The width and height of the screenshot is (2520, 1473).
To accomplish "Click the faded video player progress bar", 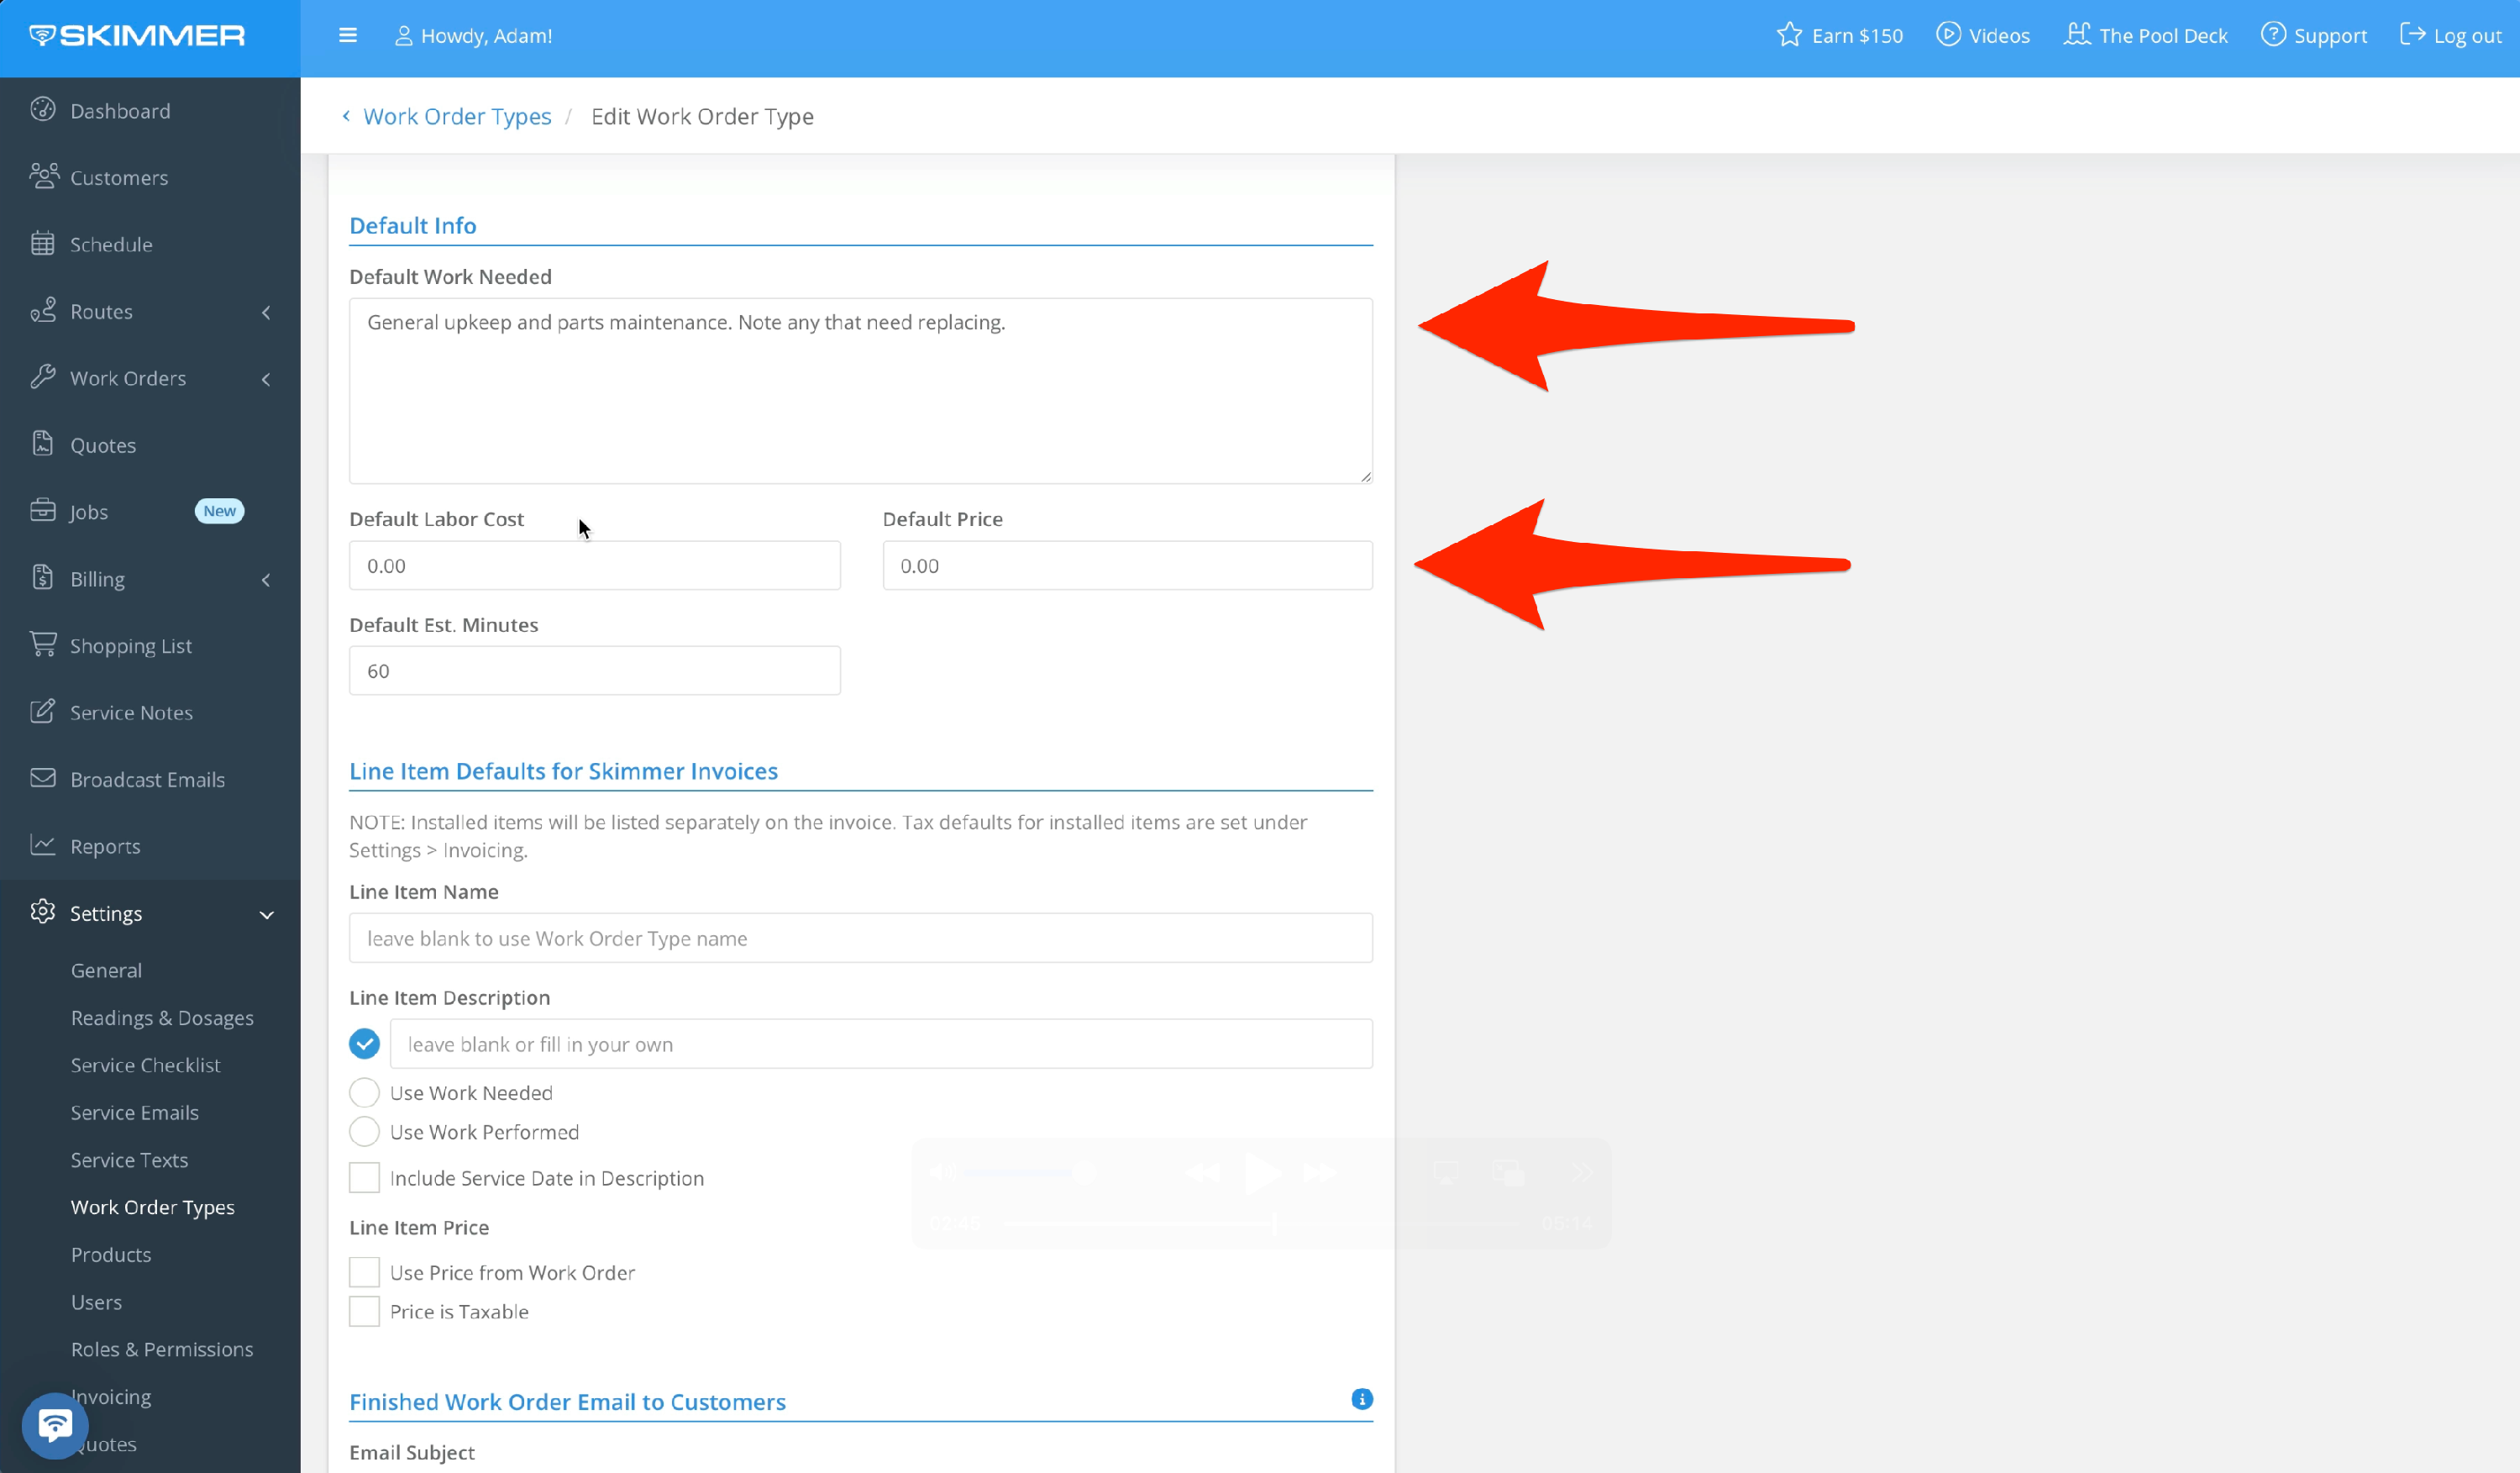I will click(x=1140, y=1223).
